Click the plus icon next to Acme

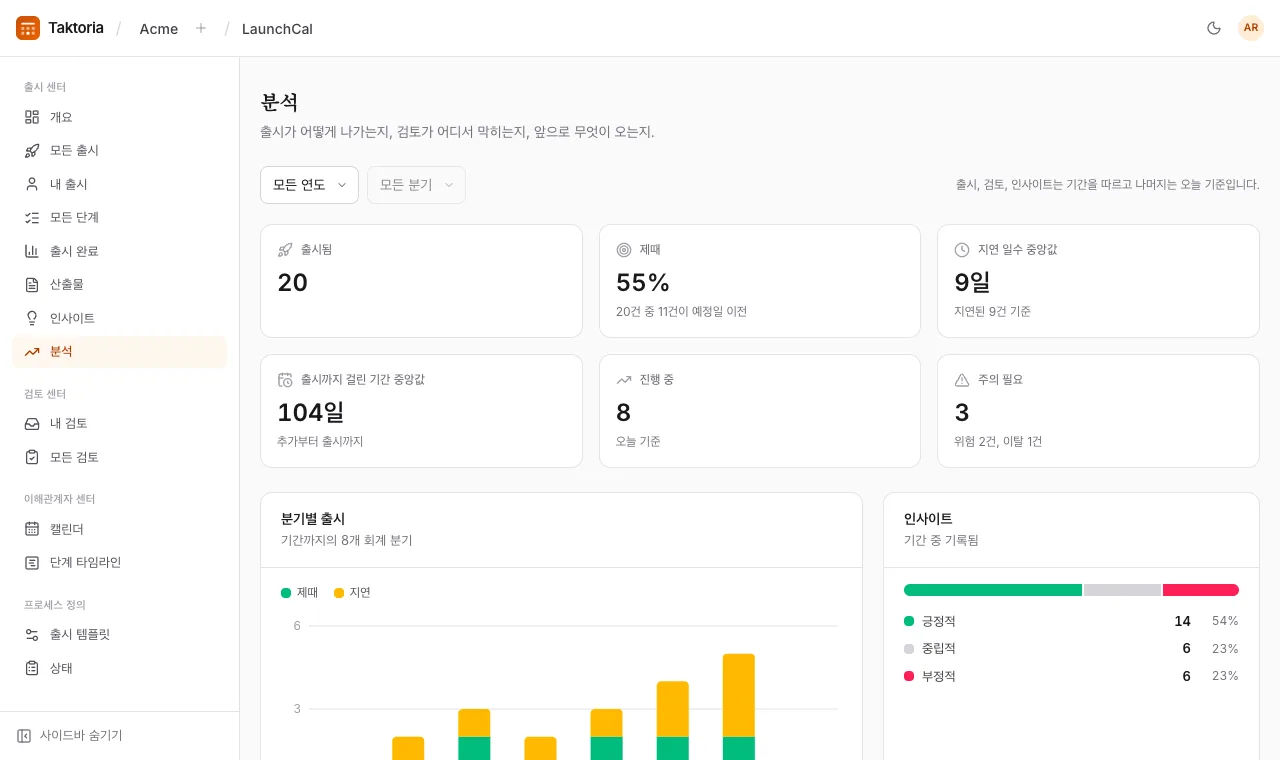[201, 28]
